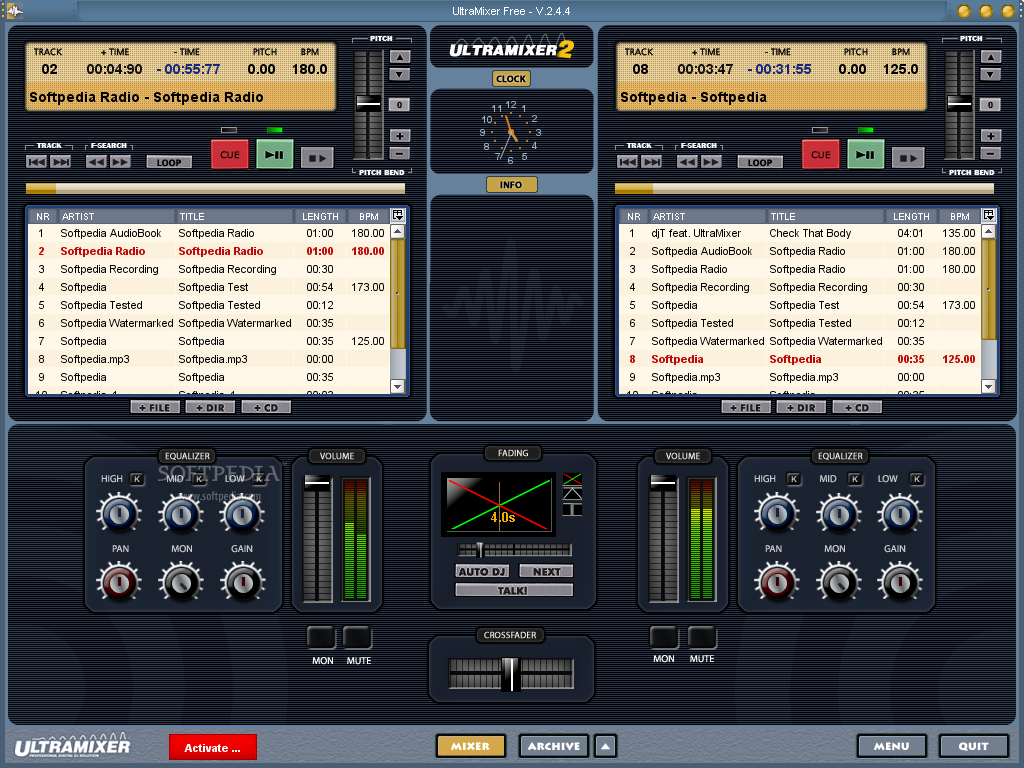Add CD to right playlist

tap(857, 408)
